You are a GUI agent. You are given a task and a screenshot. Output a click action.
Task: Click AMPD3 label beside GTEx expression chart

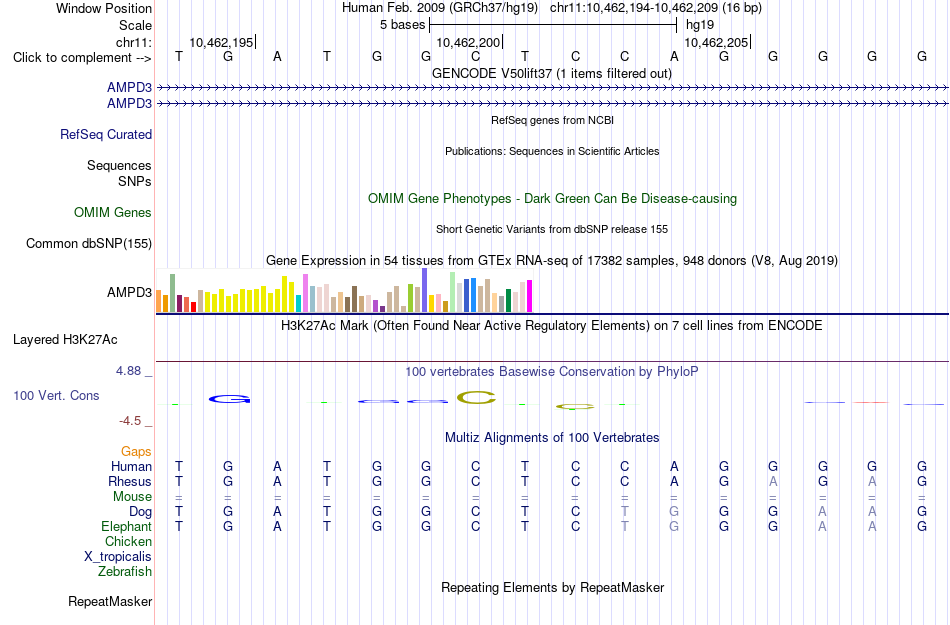(129, 293)
